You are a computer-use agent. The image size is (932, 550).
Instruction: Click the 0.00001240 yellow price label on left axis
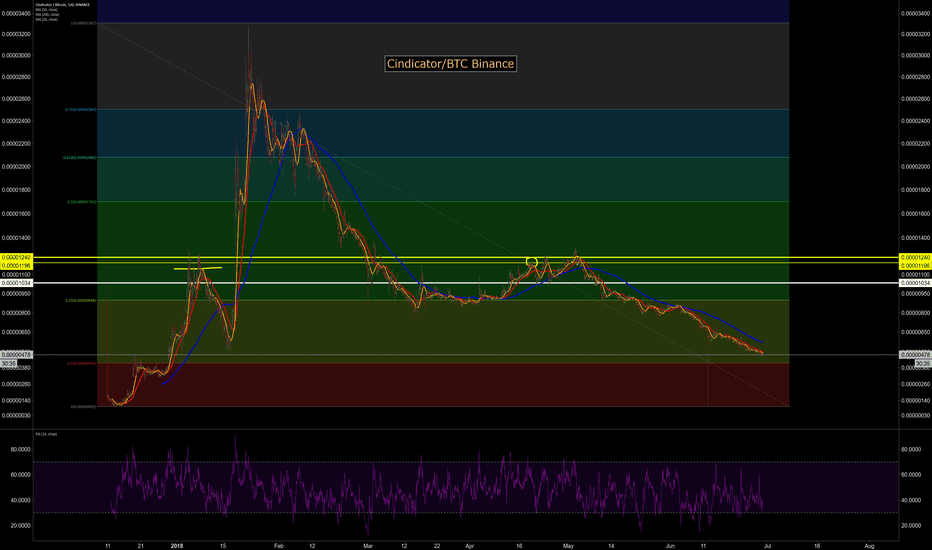(16, 258)
